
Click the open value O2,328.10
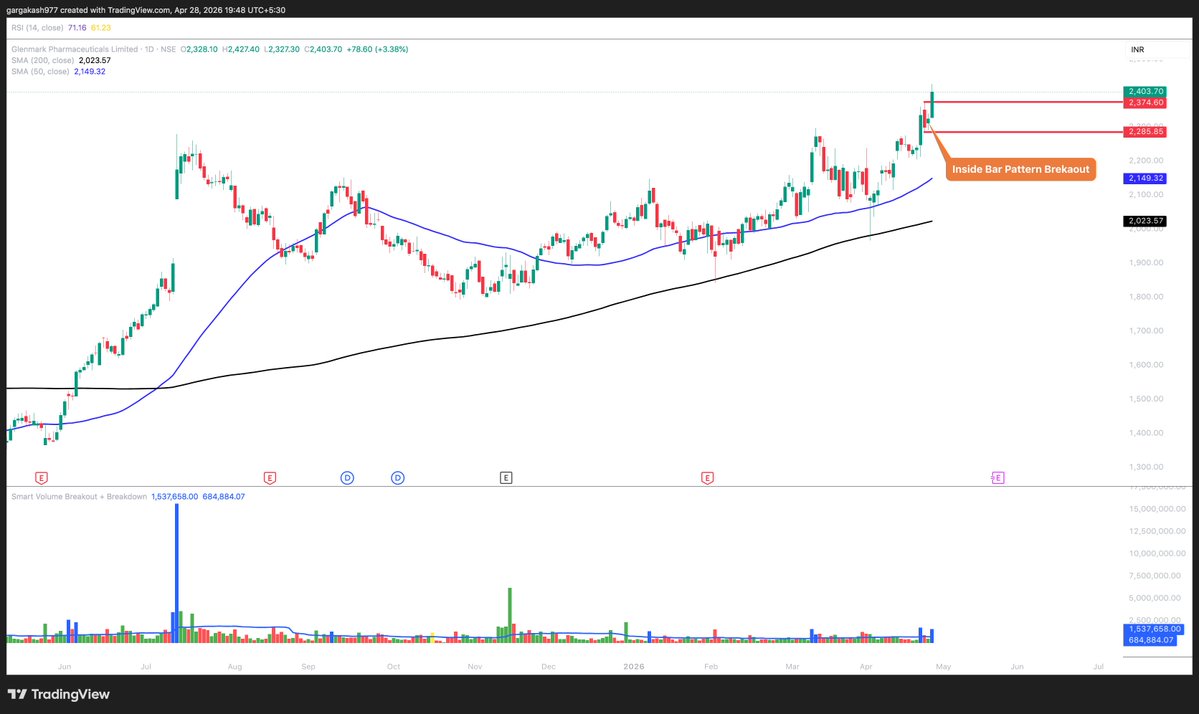pyautogui.click(x=199, y=49)
